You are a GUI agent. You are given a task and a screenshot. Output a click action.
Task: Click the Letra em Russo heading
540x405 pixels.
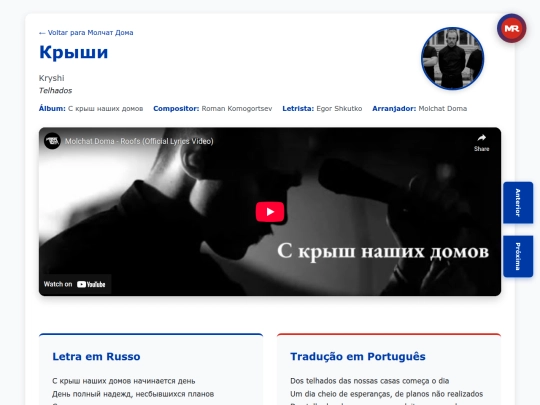96,356
